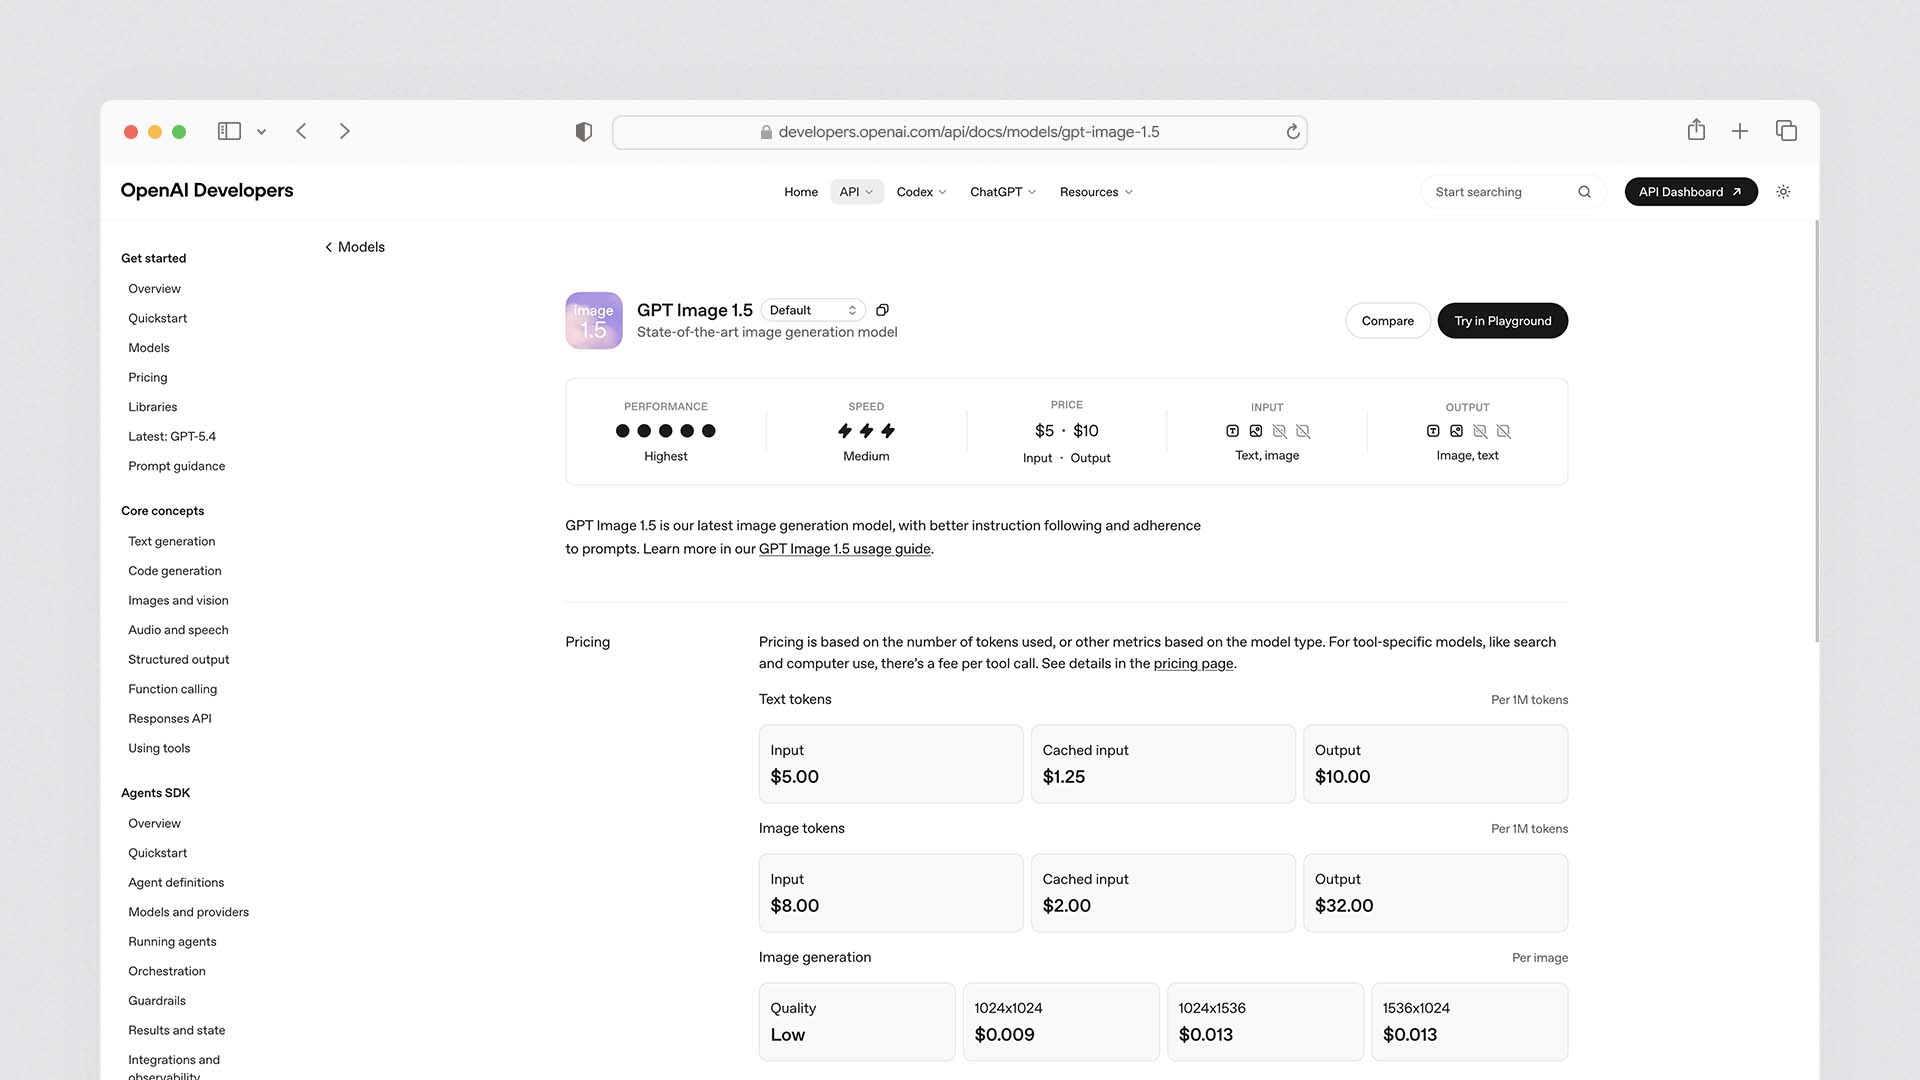This screenshot has width=1920, height=1080.
Task: Show the tab overview icon
Action: [x=1786, y=131]
